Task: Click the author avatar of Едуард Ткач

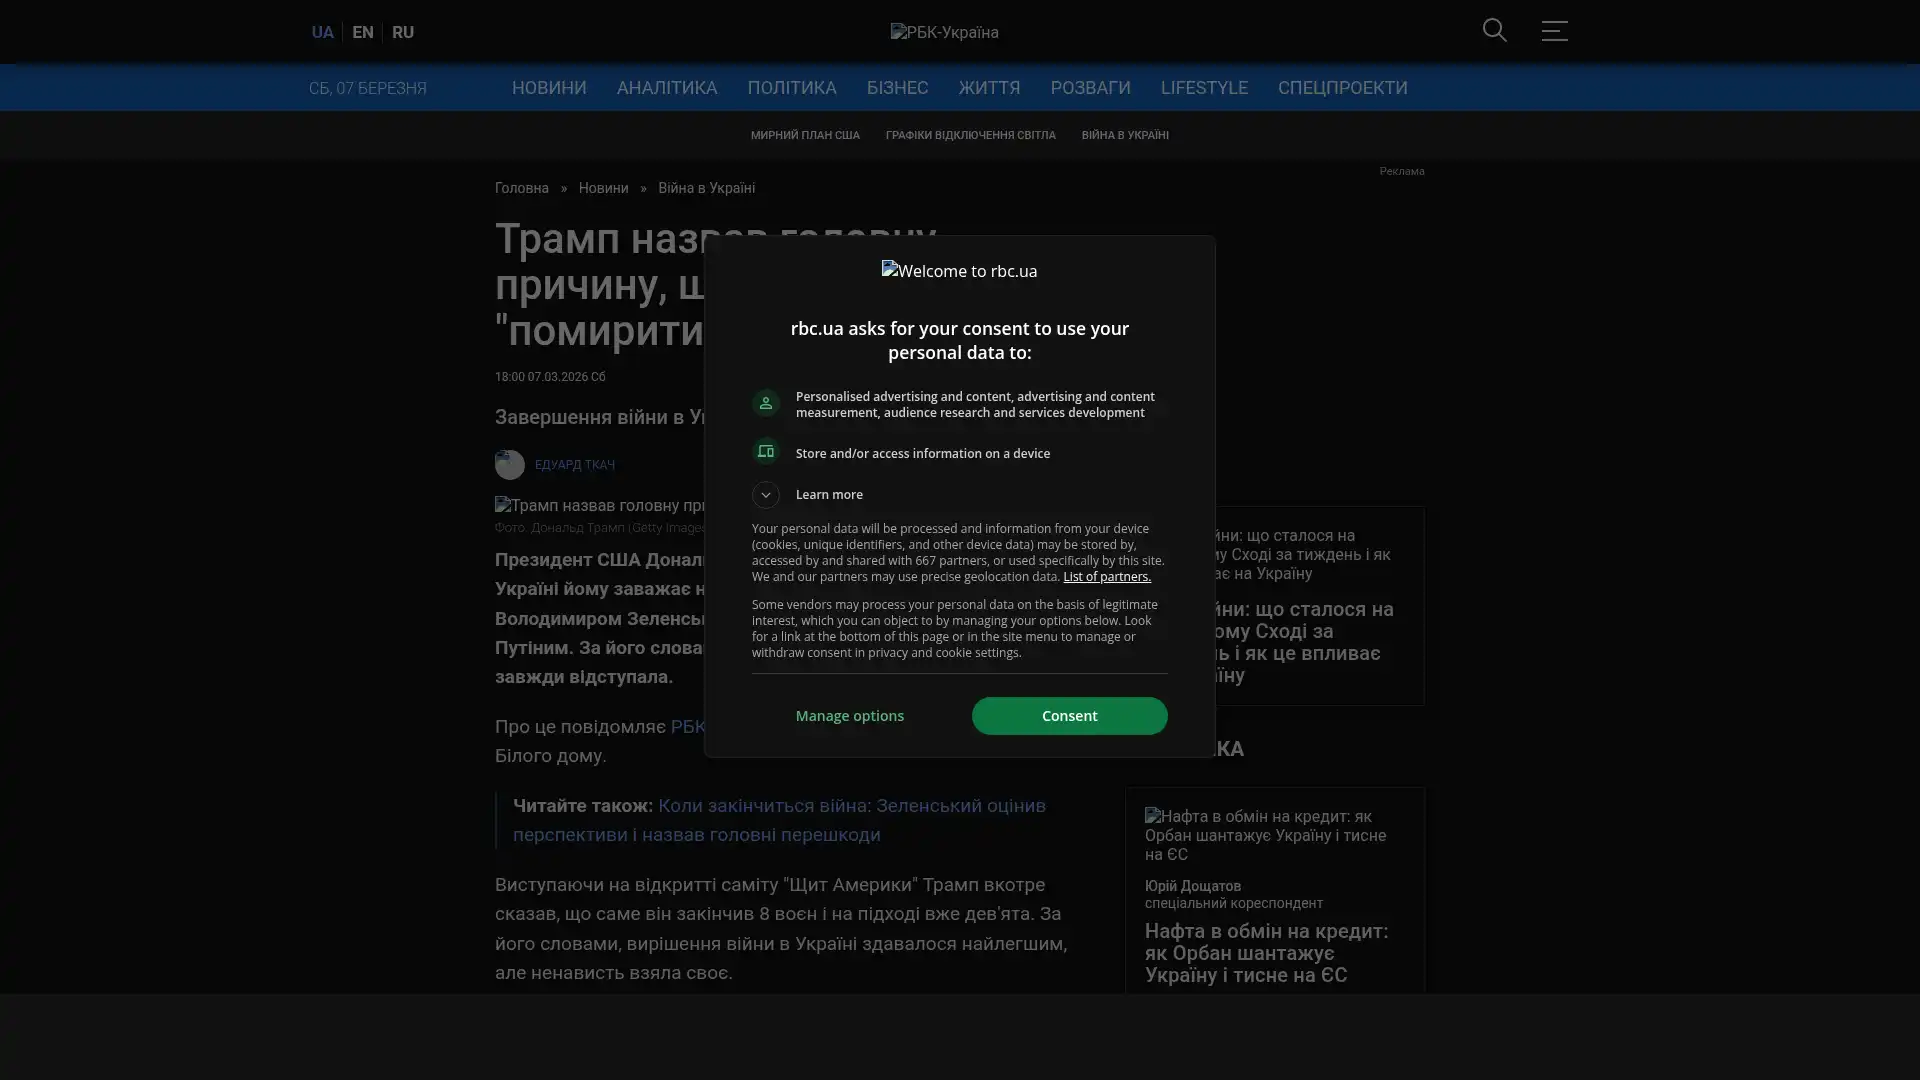Action: point(509,465)
